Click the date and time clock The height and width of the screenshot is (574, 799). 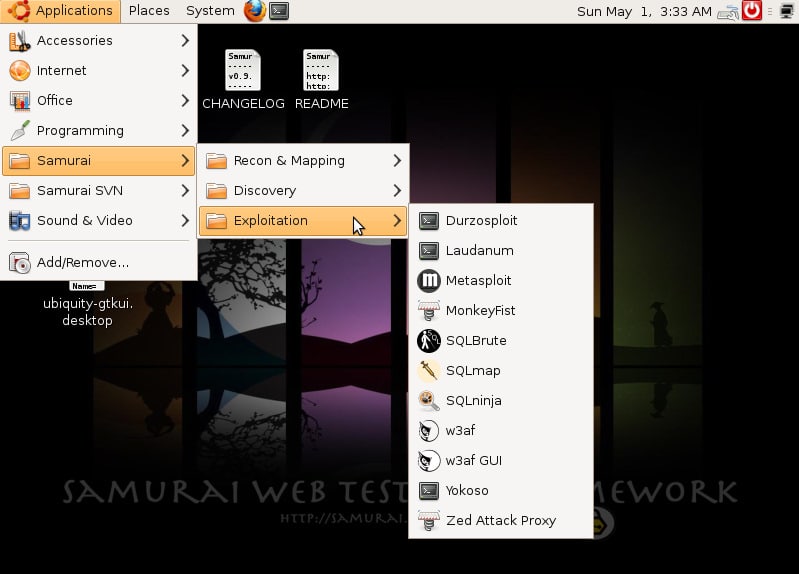[644, 11]
